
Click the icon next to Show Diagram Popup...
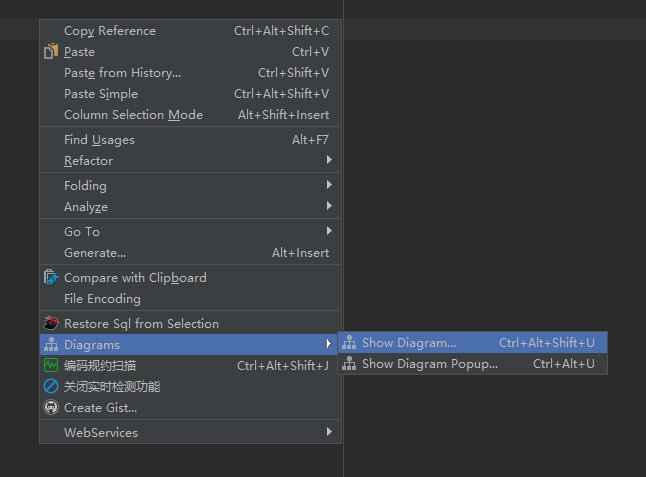point(349,363)
